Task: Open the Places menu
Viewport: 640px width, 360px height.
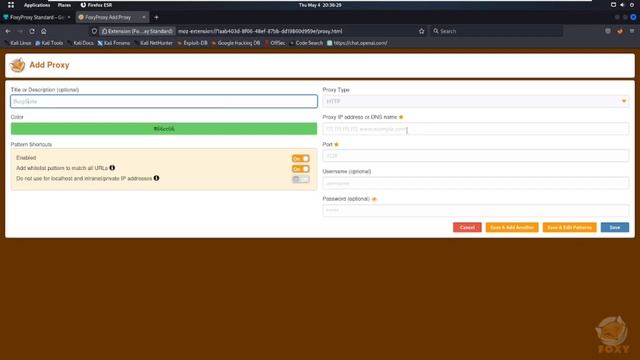Action: tap(64, 5)
